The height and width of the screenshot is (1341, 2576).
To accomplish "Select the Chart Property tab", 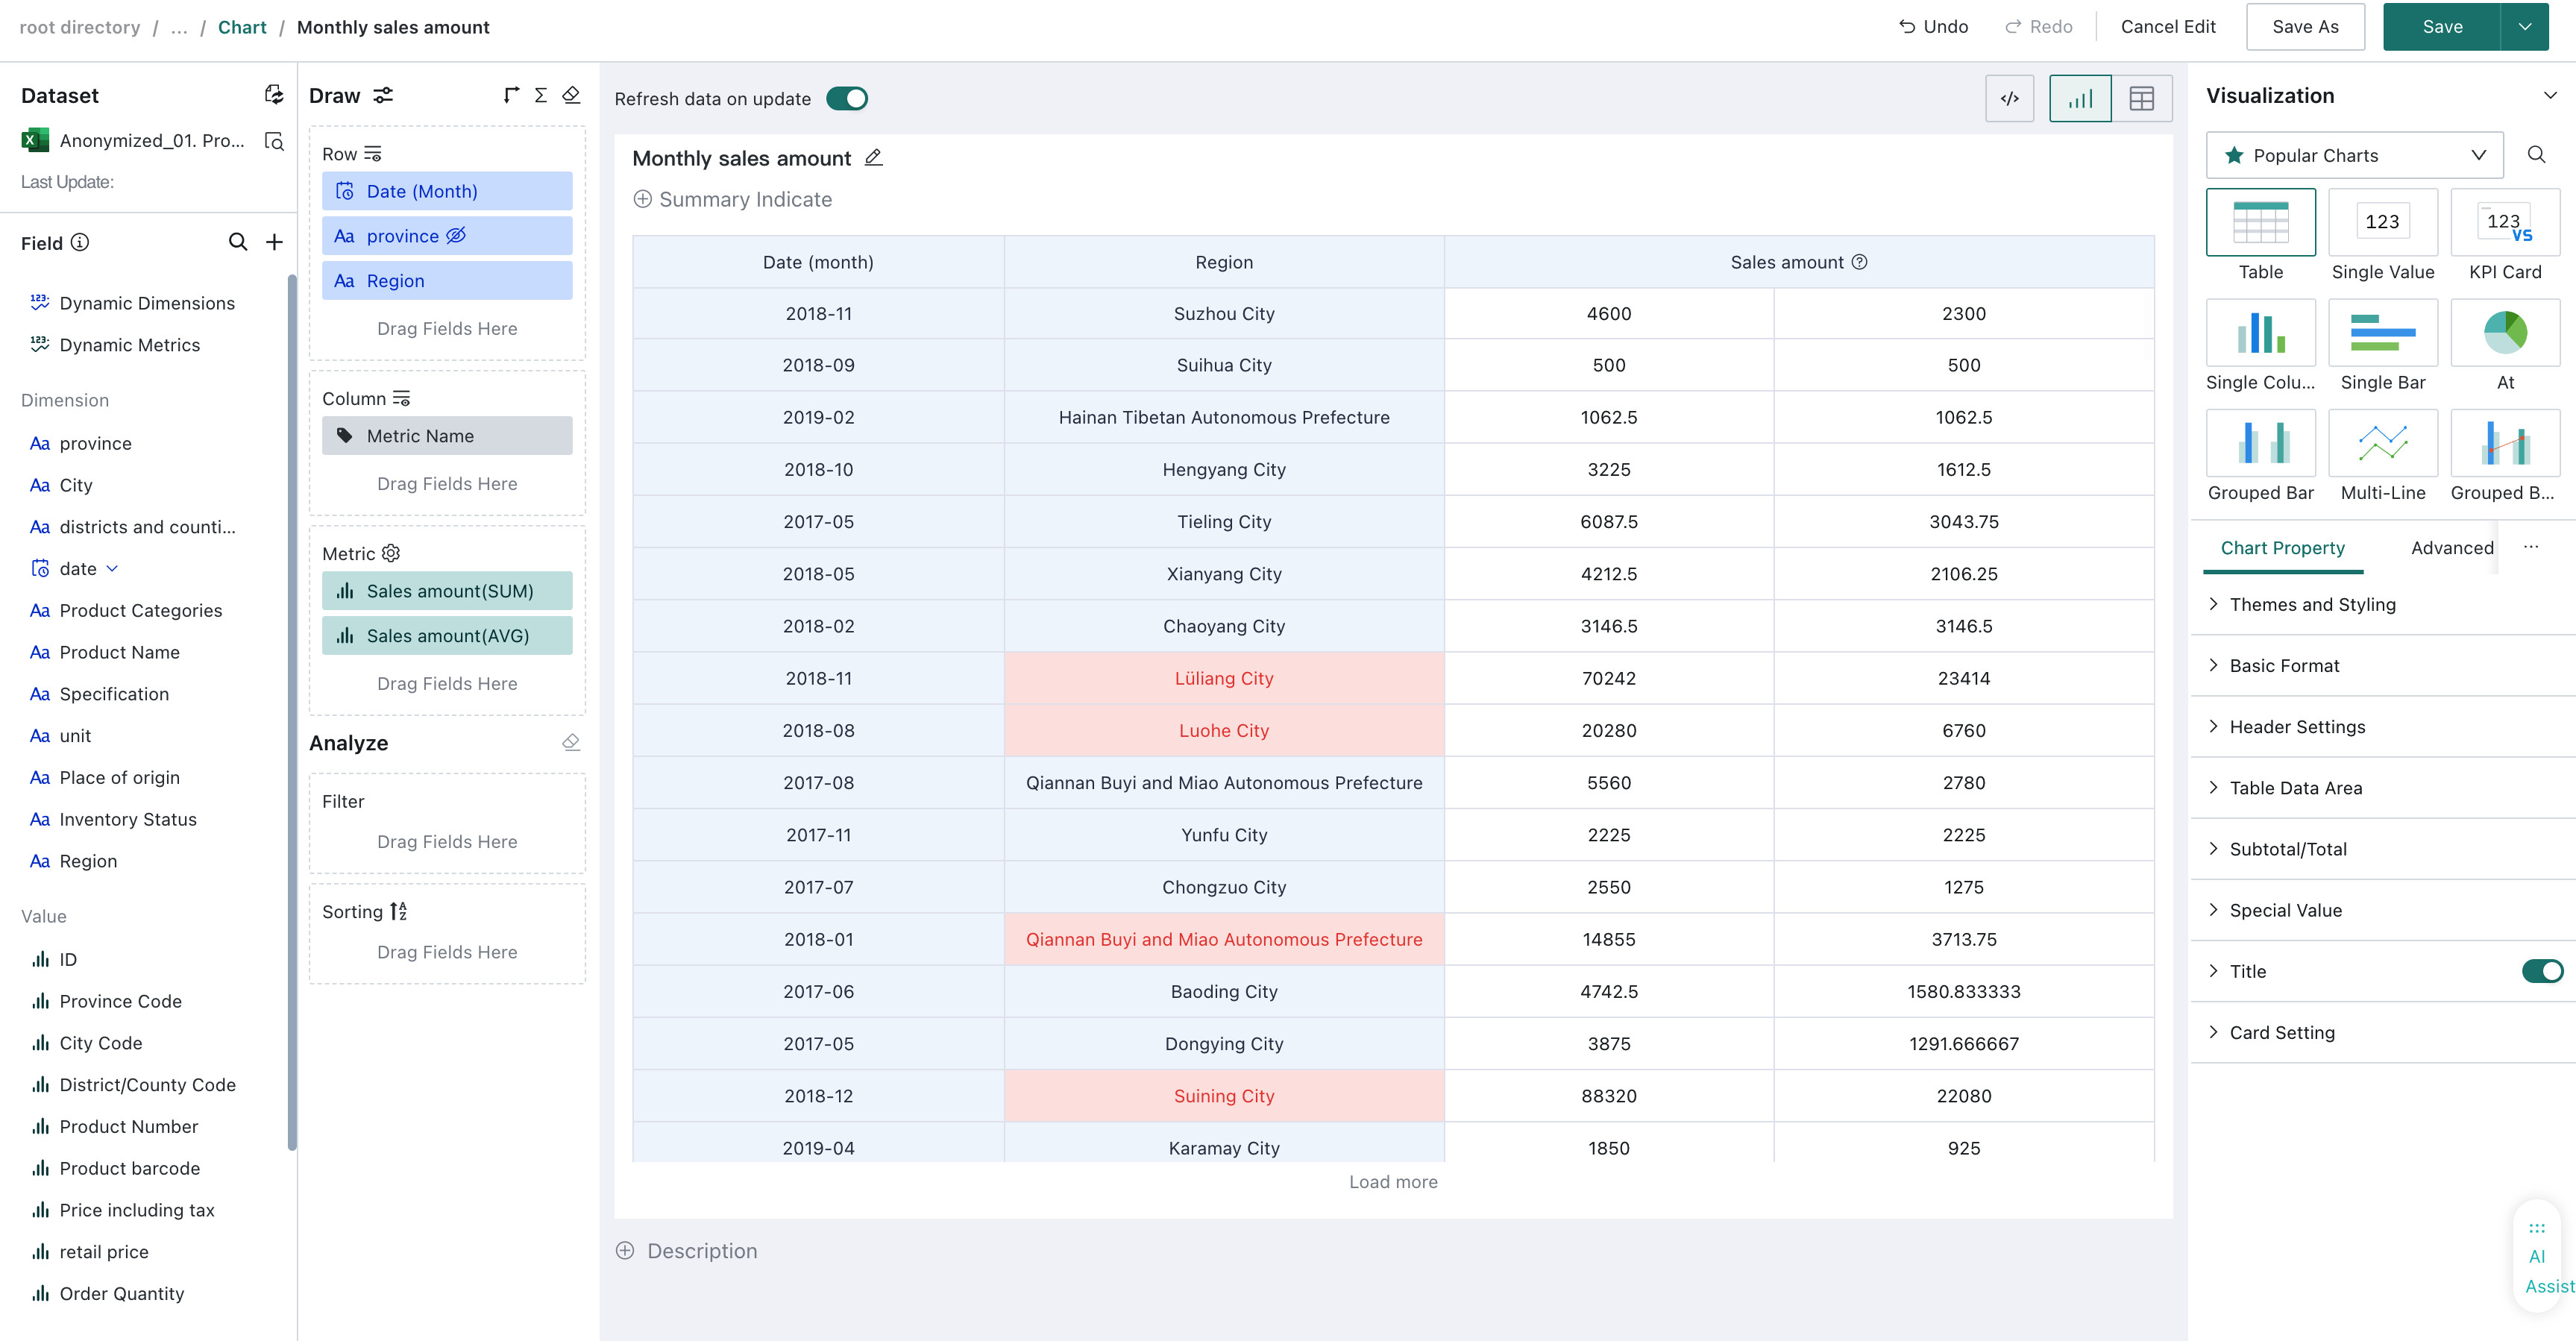I will [x=2282, y=548].
